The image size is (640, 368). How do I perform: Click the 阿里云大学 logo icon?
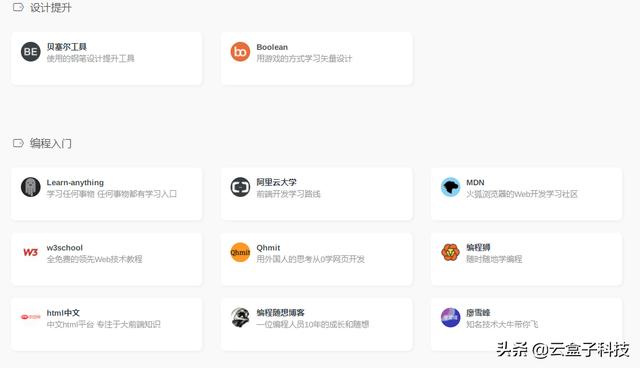(240, 187)
